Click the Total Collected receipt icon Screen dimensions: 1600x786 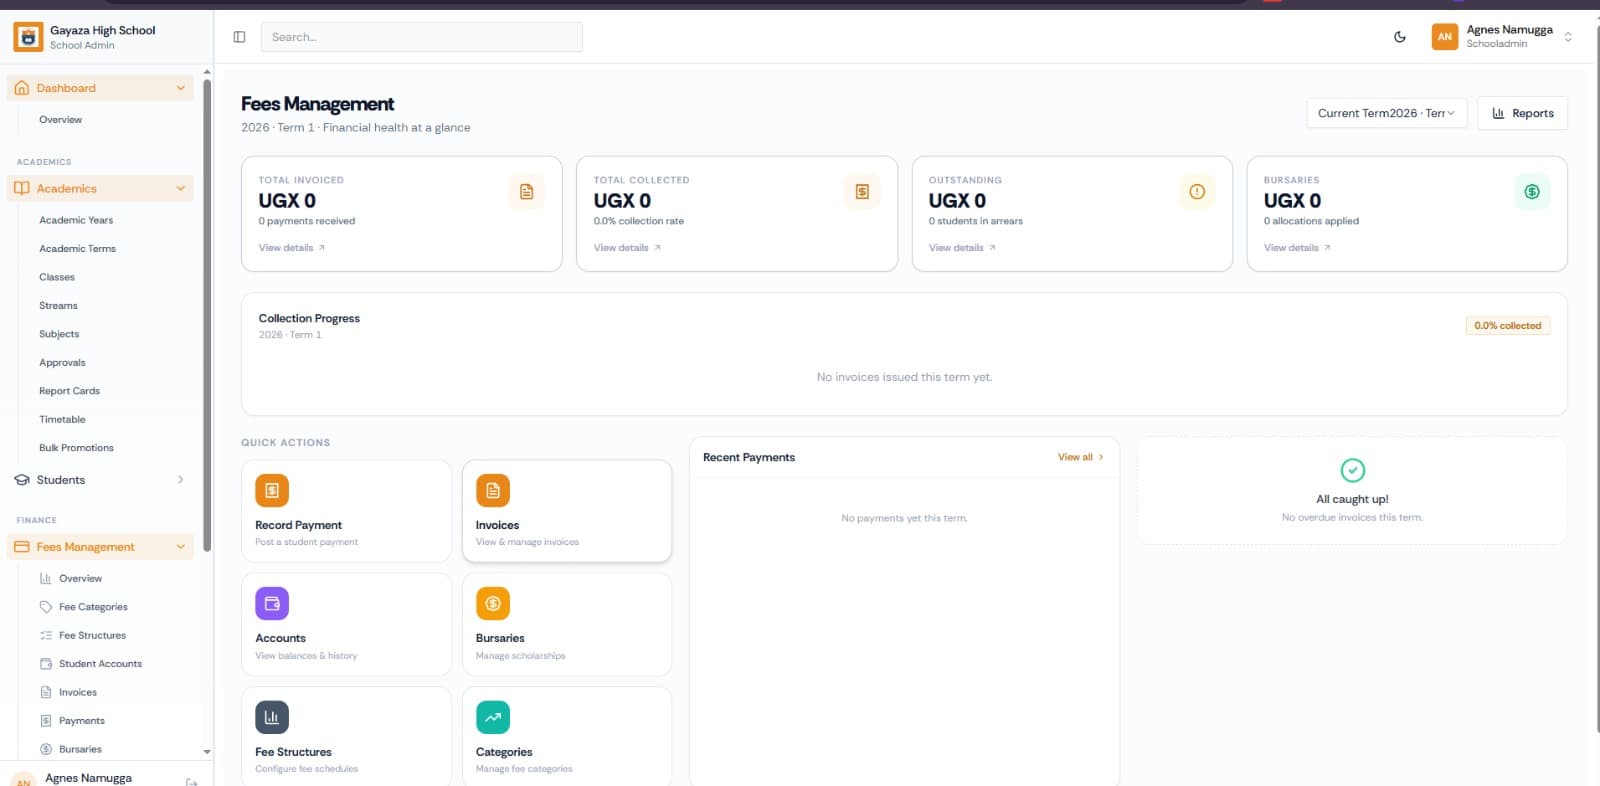[862, 192]
